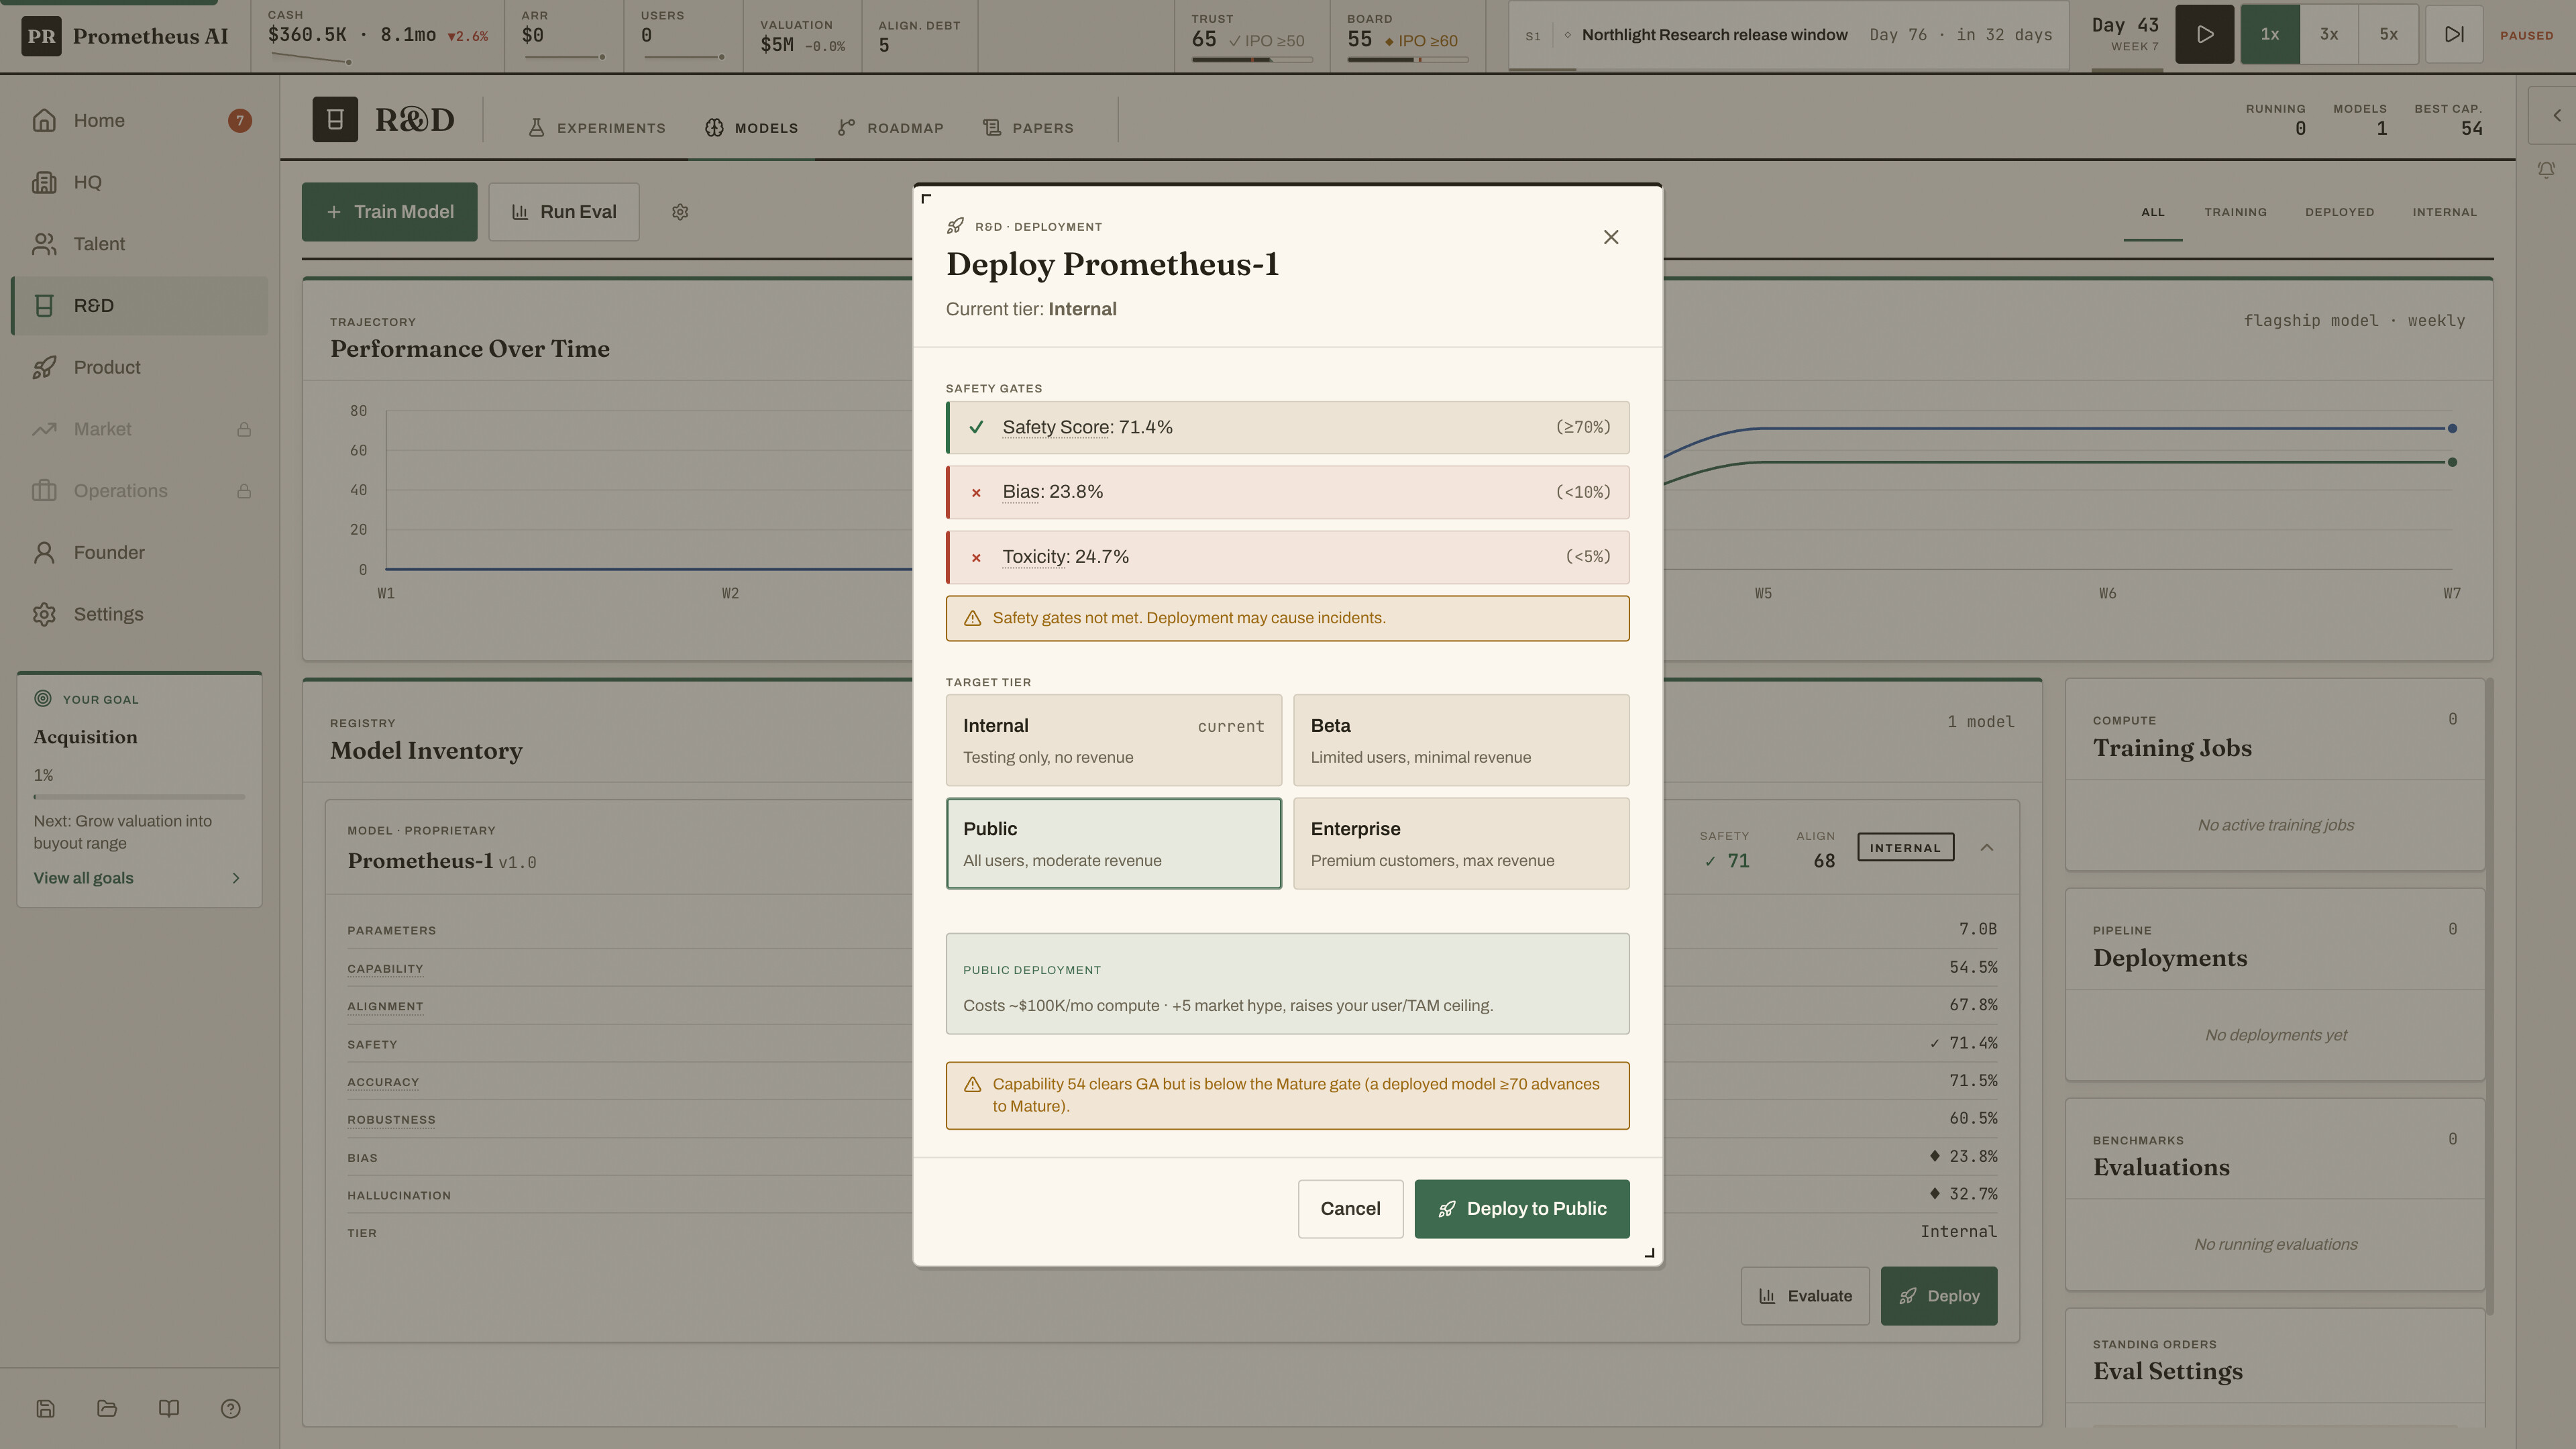This screenshot has width=2576, height=1449.
Task: Choose the Enterprise target tier
Action: pyautogui.click(x=1461, y=843)
